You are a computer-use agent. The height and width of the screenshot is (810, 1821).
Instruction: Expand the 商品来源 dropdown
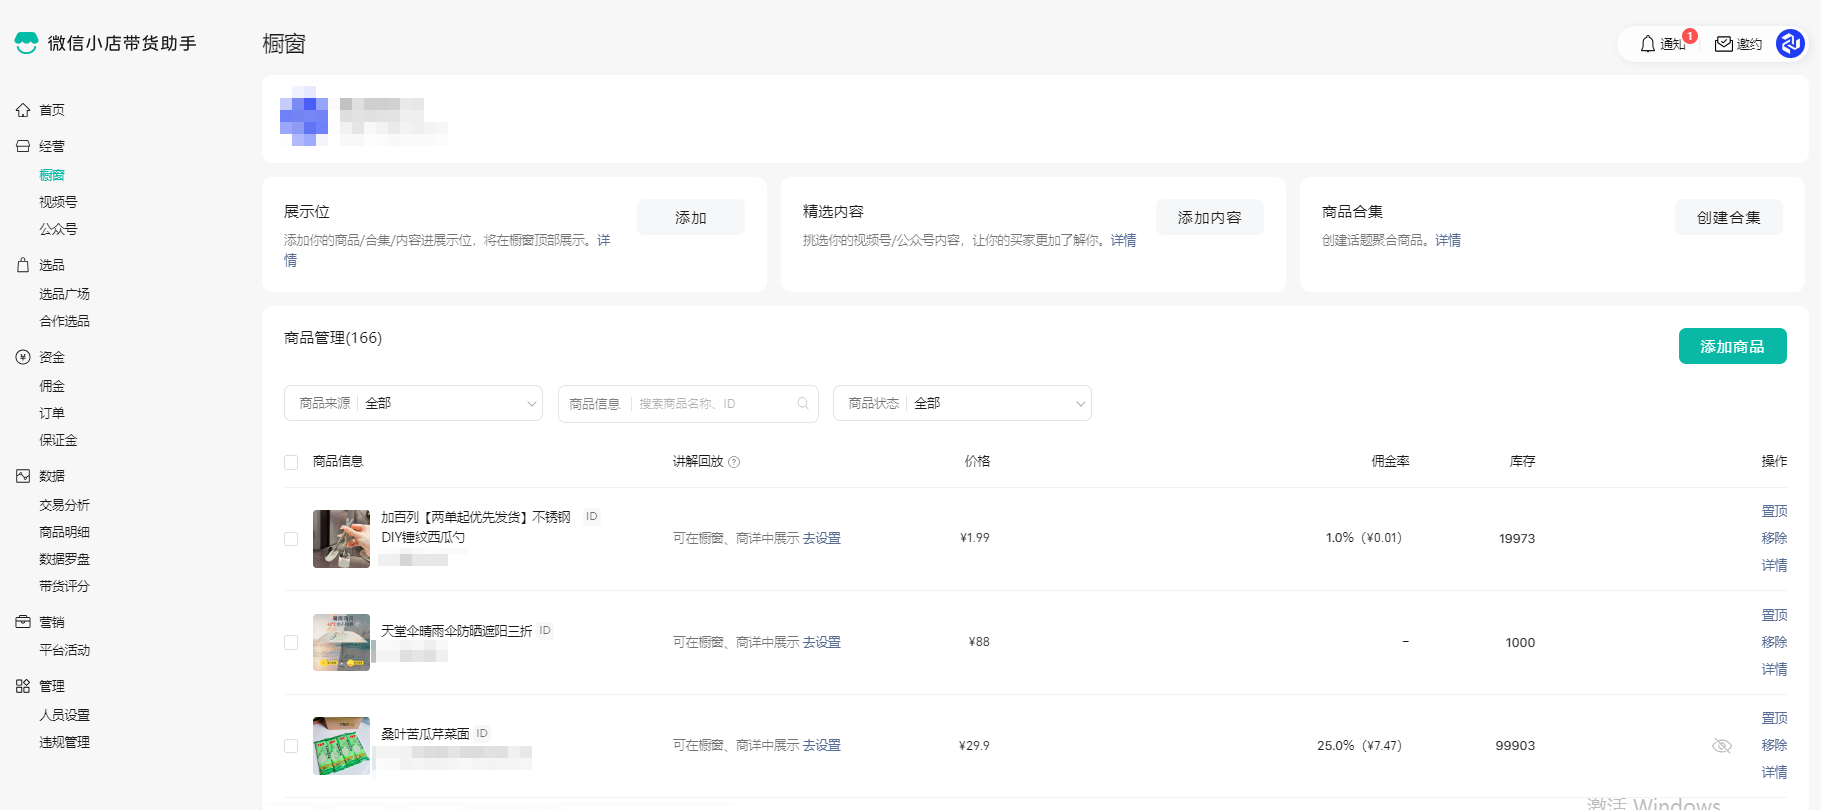click(x=413, y=404)
